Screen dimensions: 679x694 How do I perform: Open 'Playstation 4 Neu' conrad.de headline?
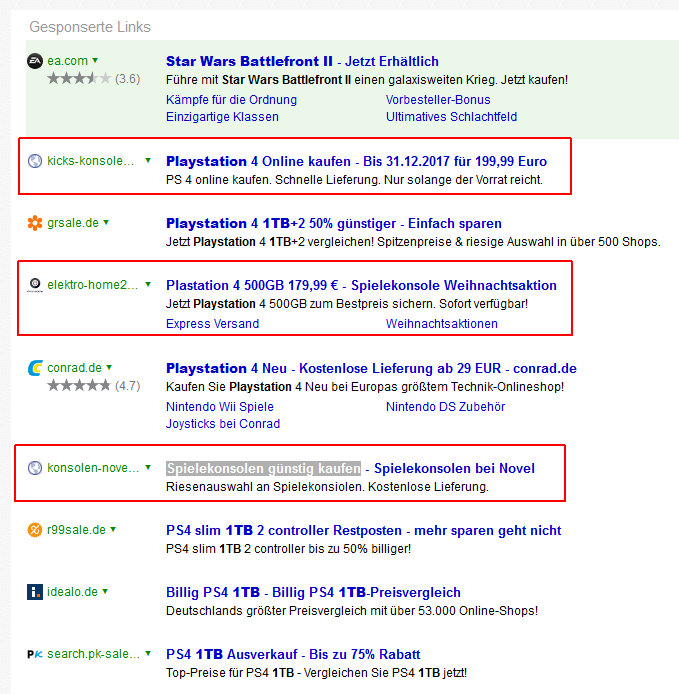point(371,368)
